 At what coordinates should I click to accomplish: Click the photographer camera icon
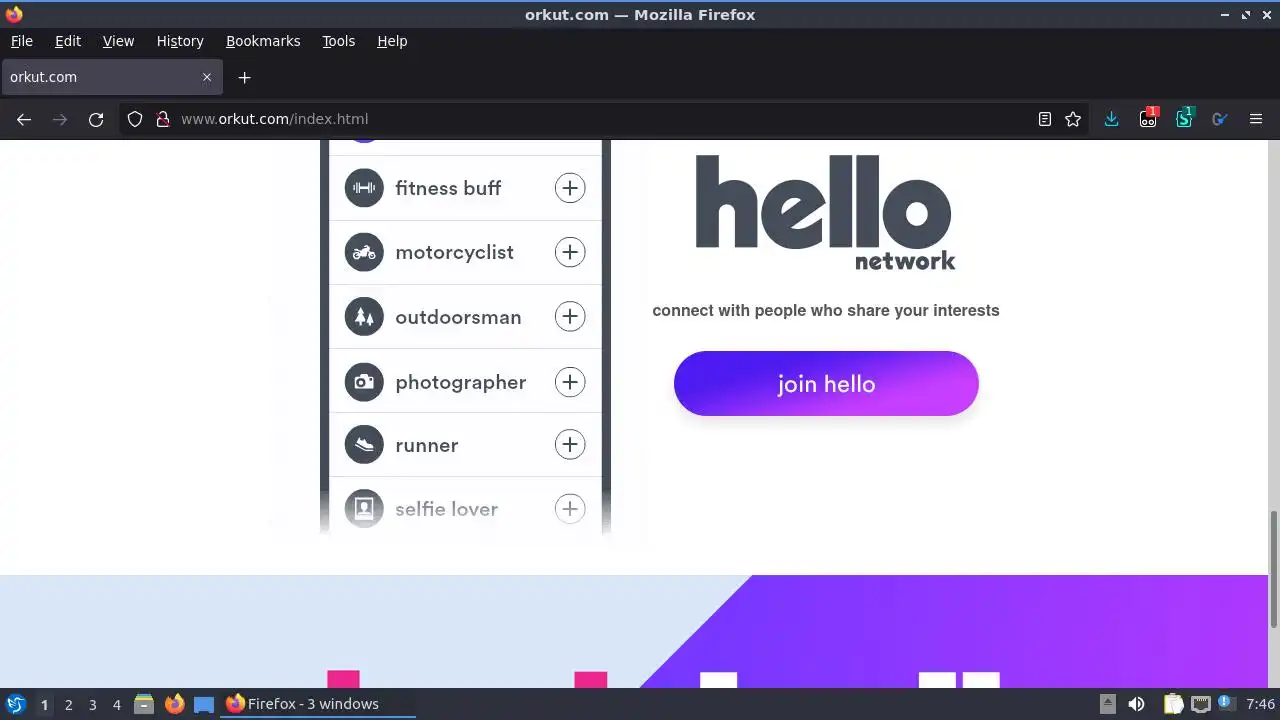364,382
